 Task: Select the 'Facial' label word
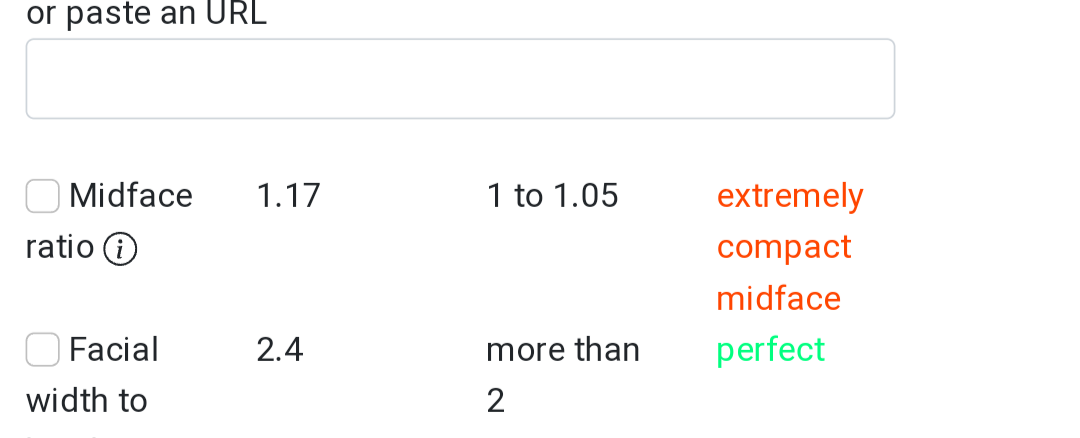114,350
